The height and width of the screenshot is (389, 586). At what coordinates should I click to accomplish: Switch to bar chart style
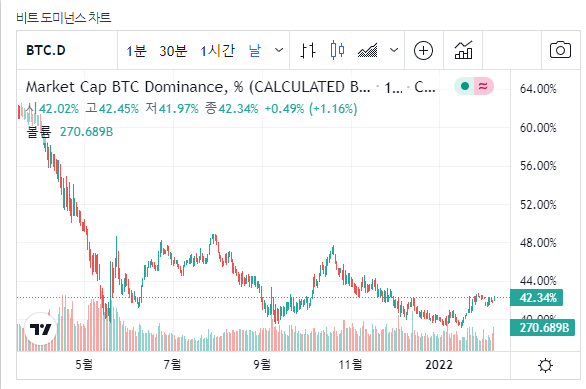coord(308,50)
